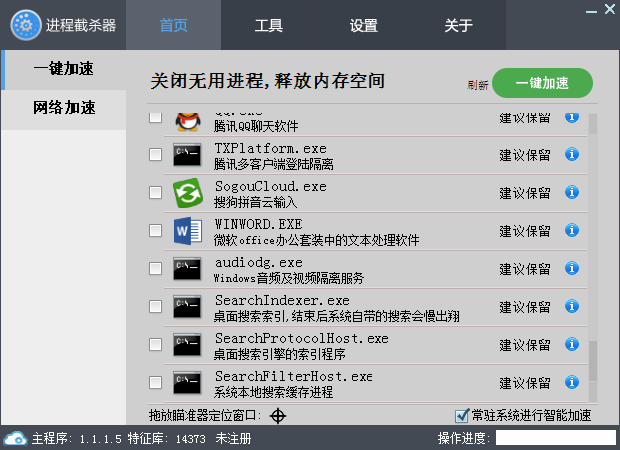Check the SearchIndexer.exe checkbox

tap(155, 306)
